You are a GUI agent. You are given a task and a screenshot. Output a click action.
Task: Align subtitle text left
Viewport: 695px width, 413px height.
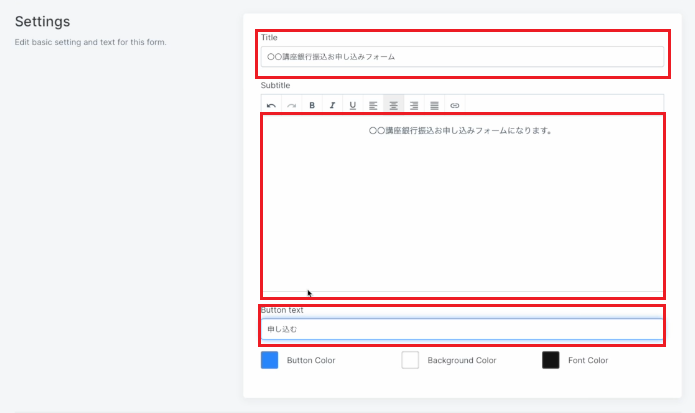[x=373, y=105]
